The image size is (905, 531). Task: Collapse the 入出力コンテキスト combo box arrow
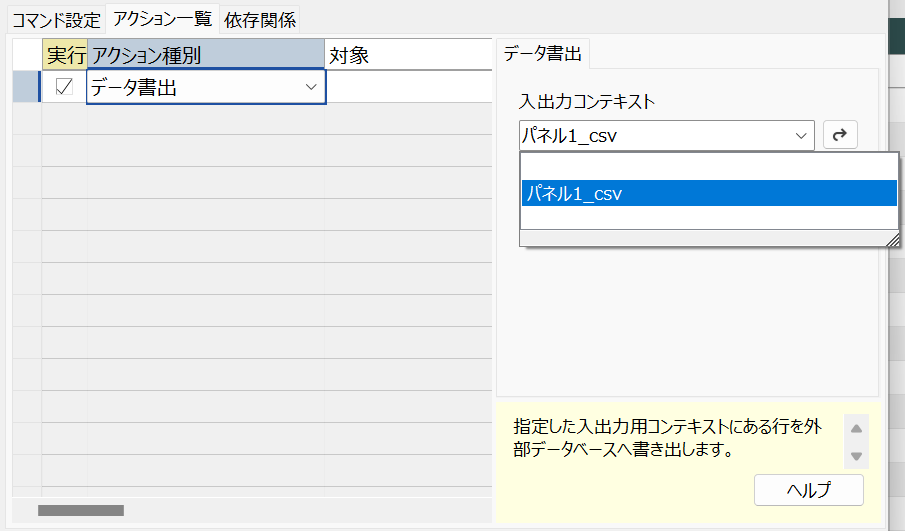(x=801, y=136)
